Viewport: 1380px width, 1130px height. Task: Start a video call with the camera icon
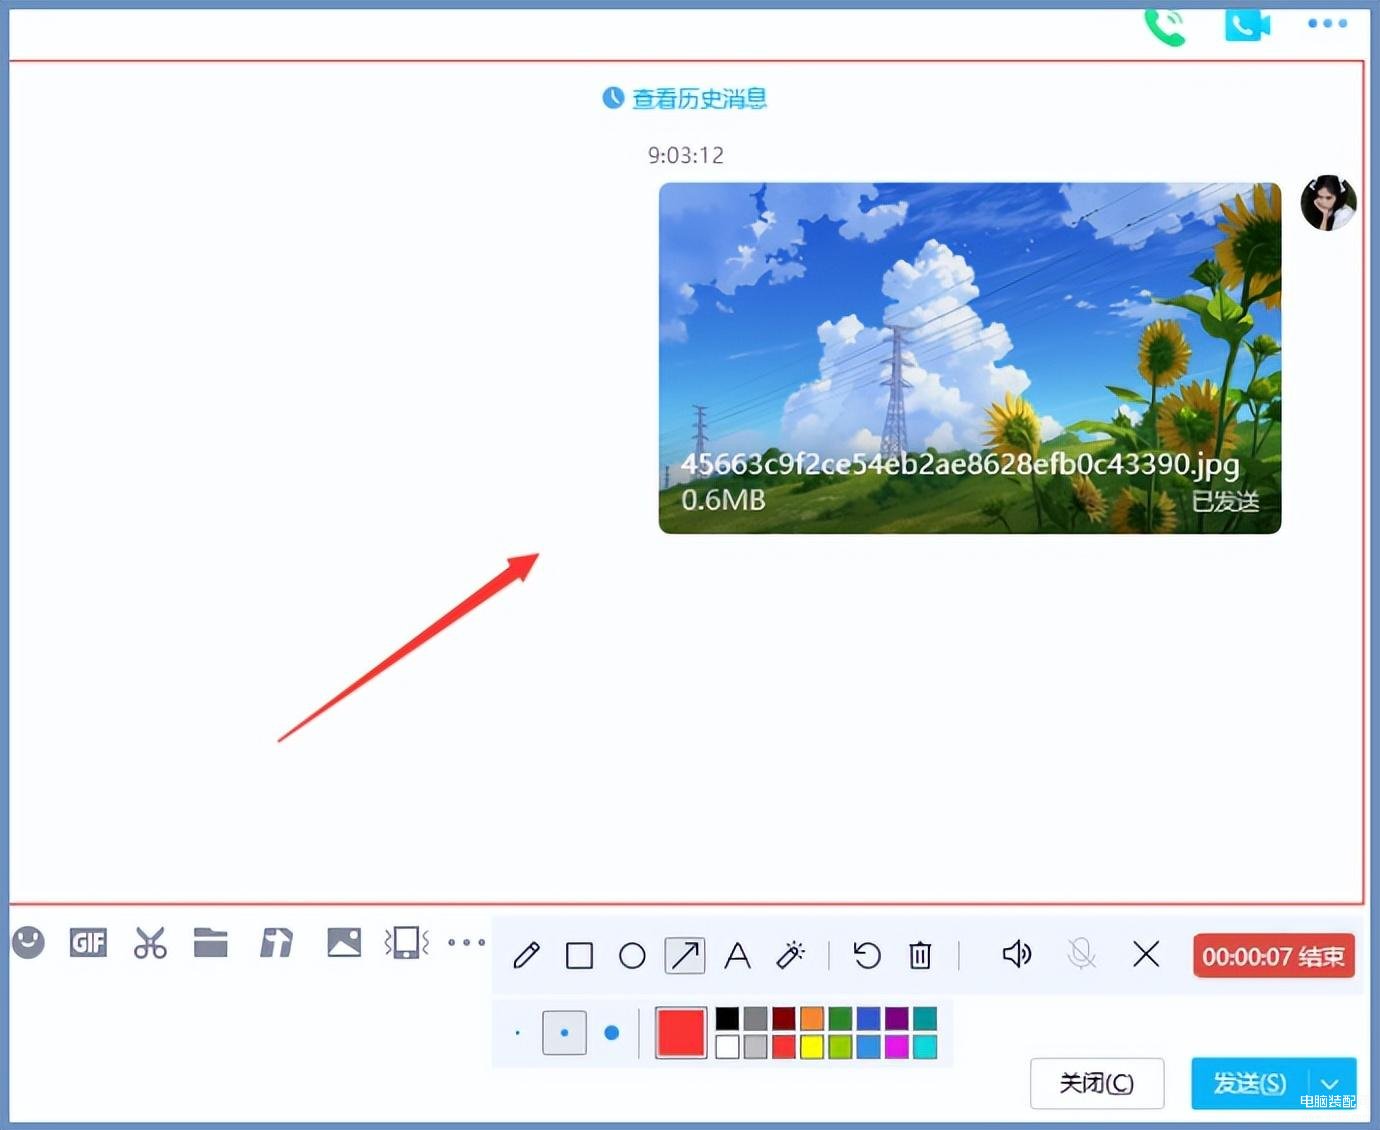(1247, 24)
